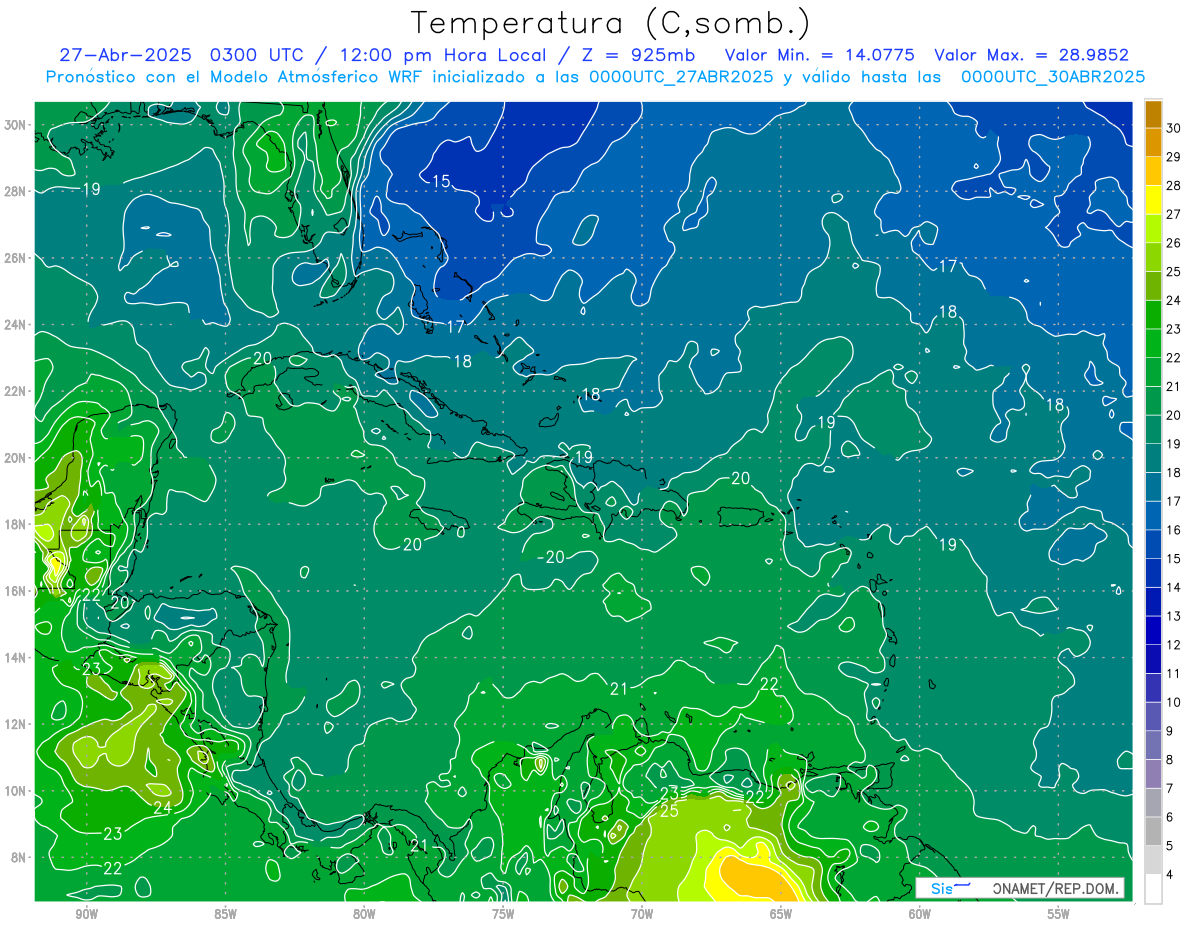Click the "30N" latitude axis label
The image size is (1200, 927).
click(x=17, y=125)
